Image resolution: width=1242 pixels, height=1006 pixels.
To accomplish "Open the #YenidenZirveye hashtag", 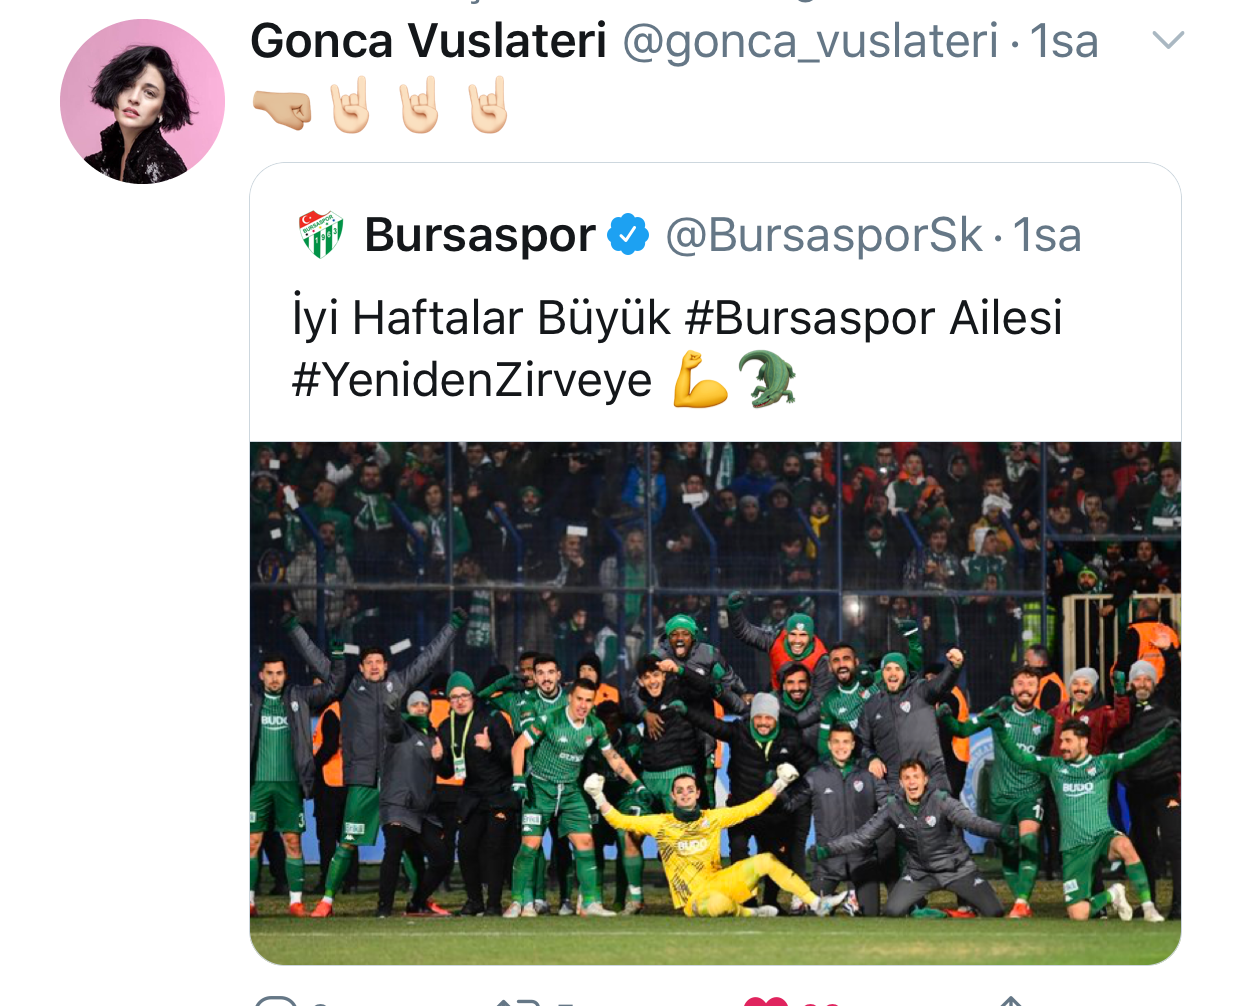I will pyautogui.click(x=472, y=380).
